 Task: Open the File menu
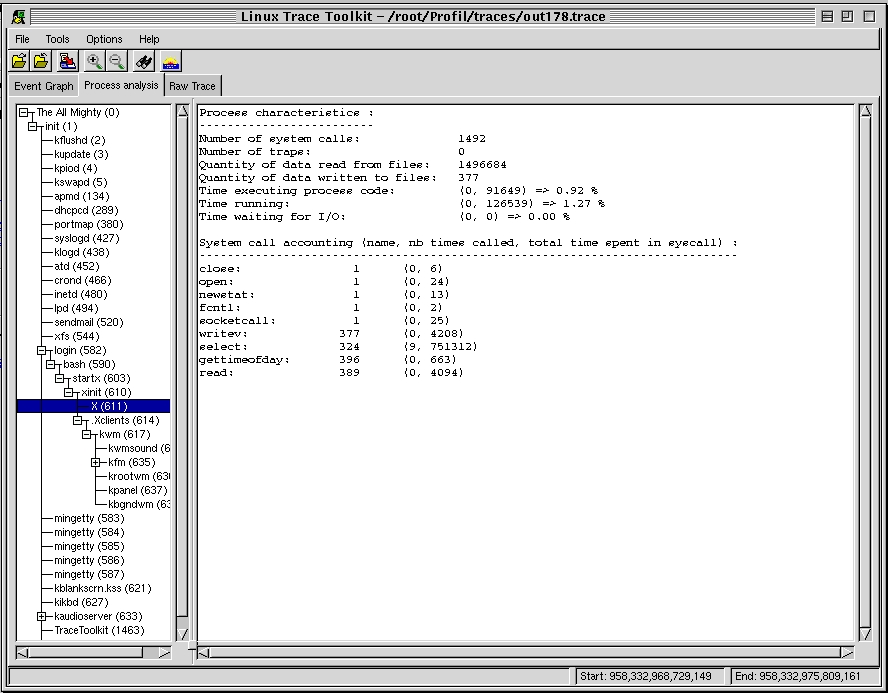(22, 39)
